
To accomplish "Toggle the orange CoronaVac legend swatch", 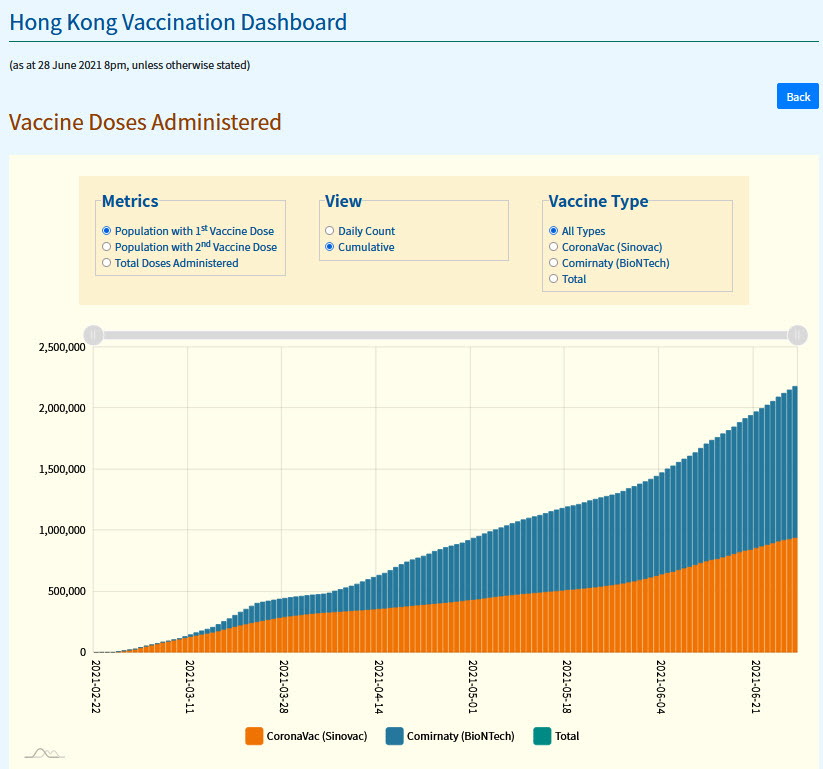I will pyautogui.click(x=254, y=736).
